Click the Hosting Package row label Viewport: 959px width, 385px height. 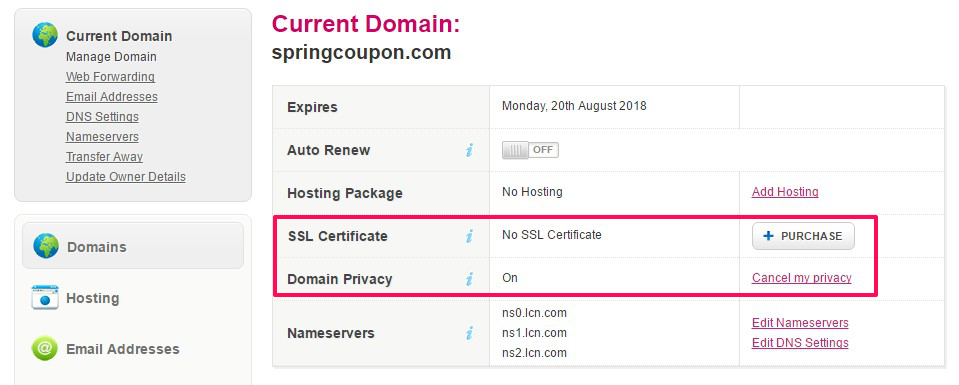pos(345,193)
